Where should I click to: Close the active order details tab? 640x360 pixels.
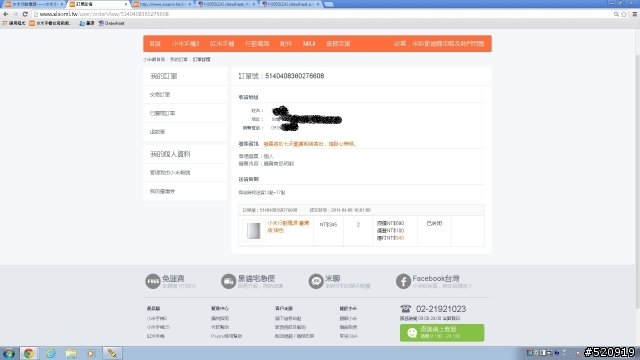pos(126,4)
